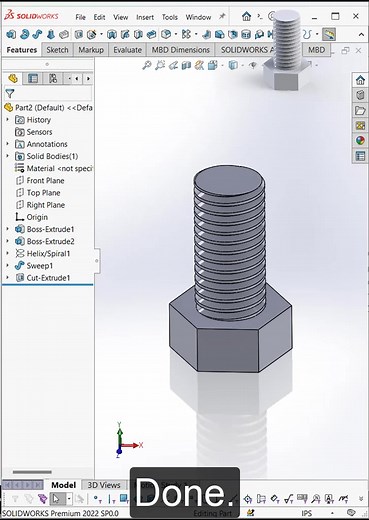
Task: Open Fillet dropdown arrow
Action: (x=176, y=34)
